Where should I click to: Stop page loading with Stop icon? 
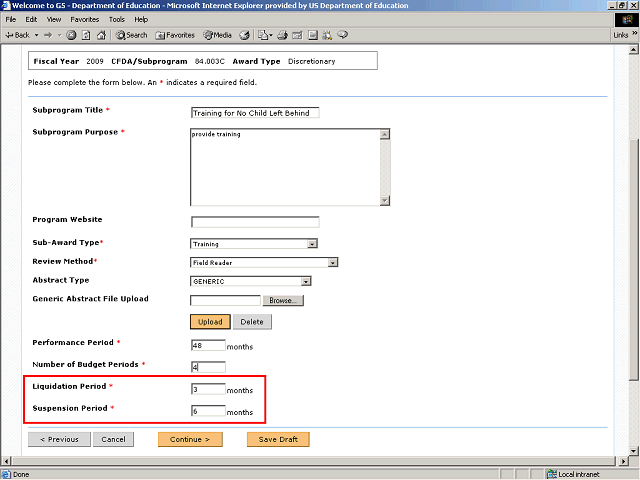(x=71, y=35)
